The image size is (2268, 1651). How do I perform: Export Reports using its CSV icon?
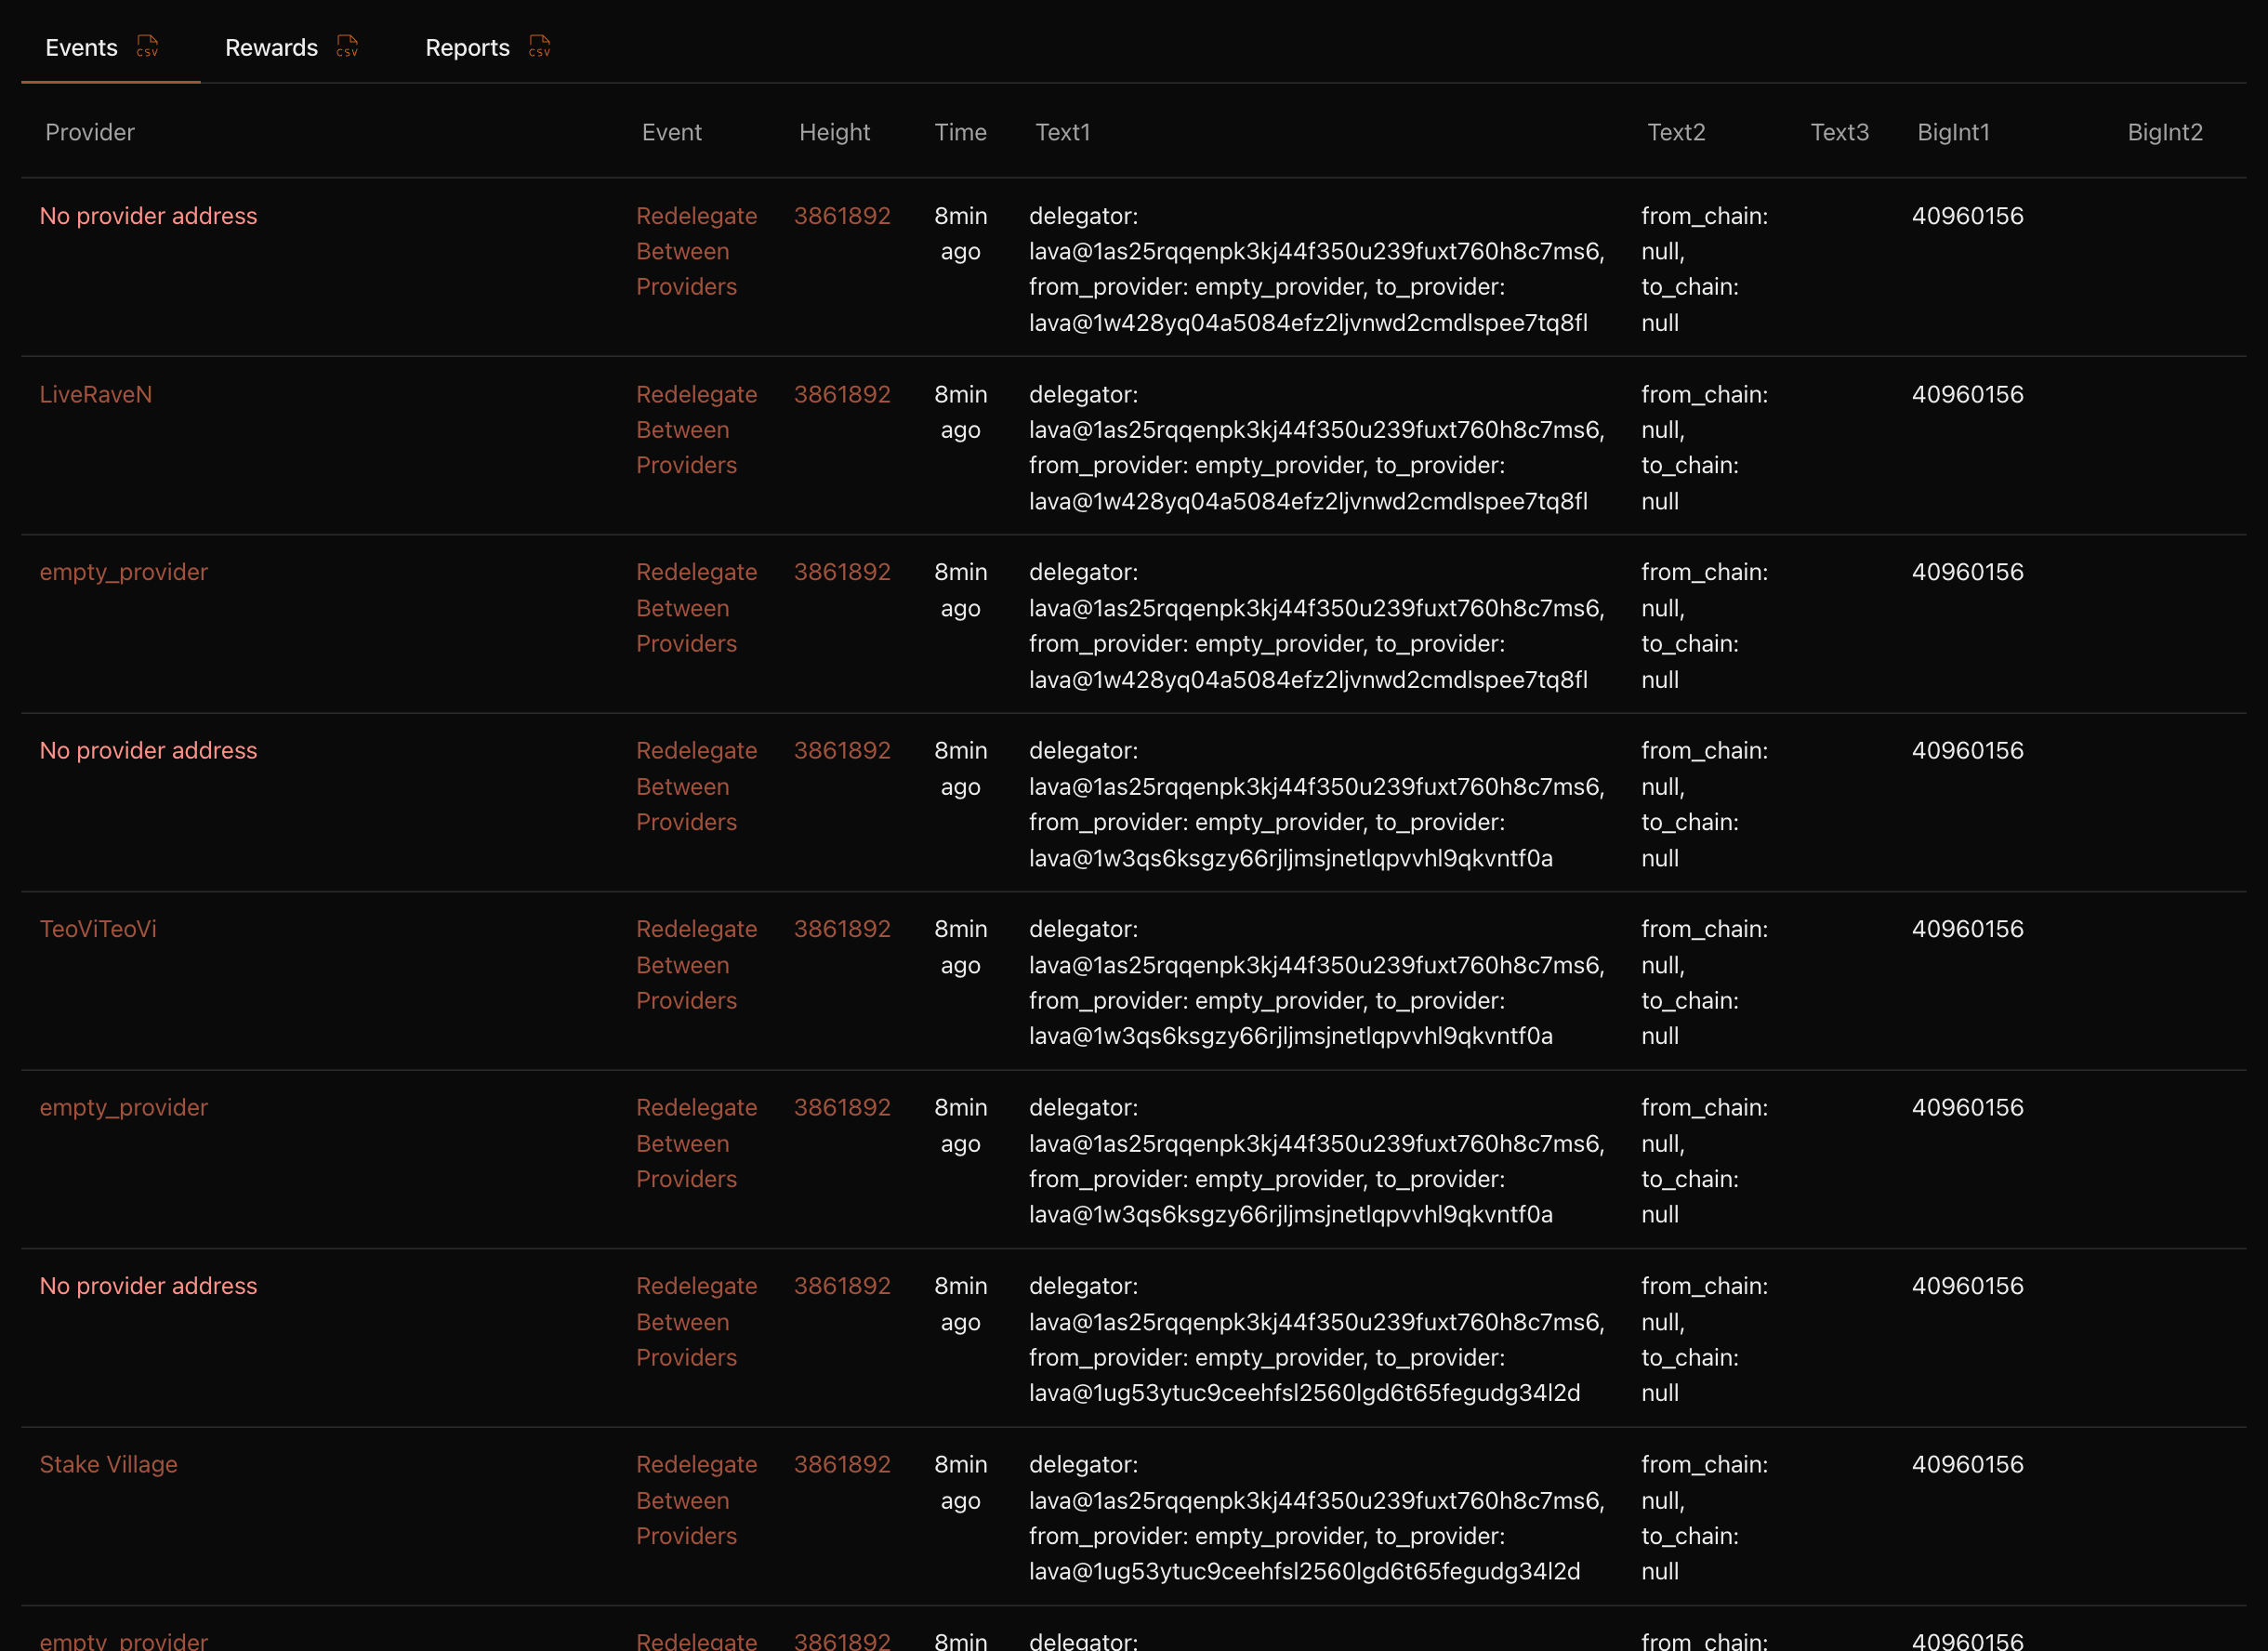[x=539, y=47]
